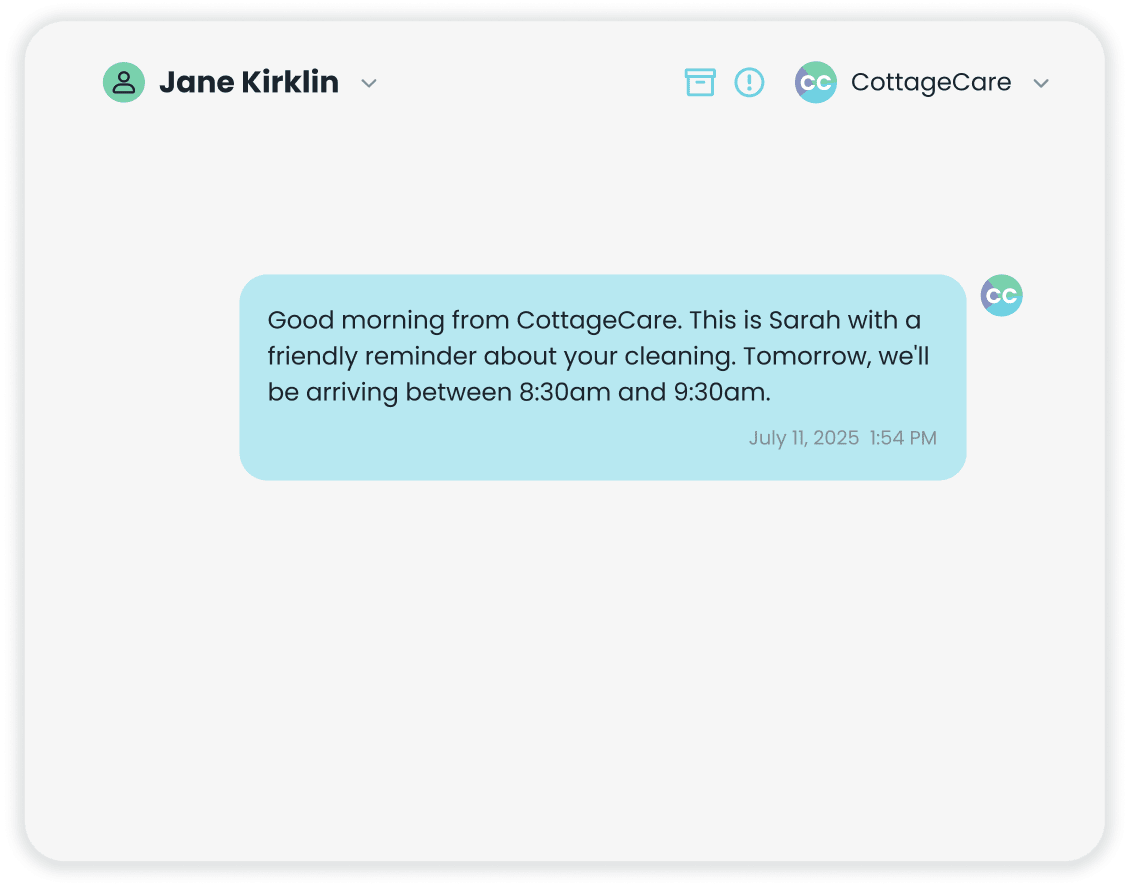Select the reminder message starting 'Good morning'
This screenshot has width=1127, height=887.
pyautogui.click(x=602, y=377)
